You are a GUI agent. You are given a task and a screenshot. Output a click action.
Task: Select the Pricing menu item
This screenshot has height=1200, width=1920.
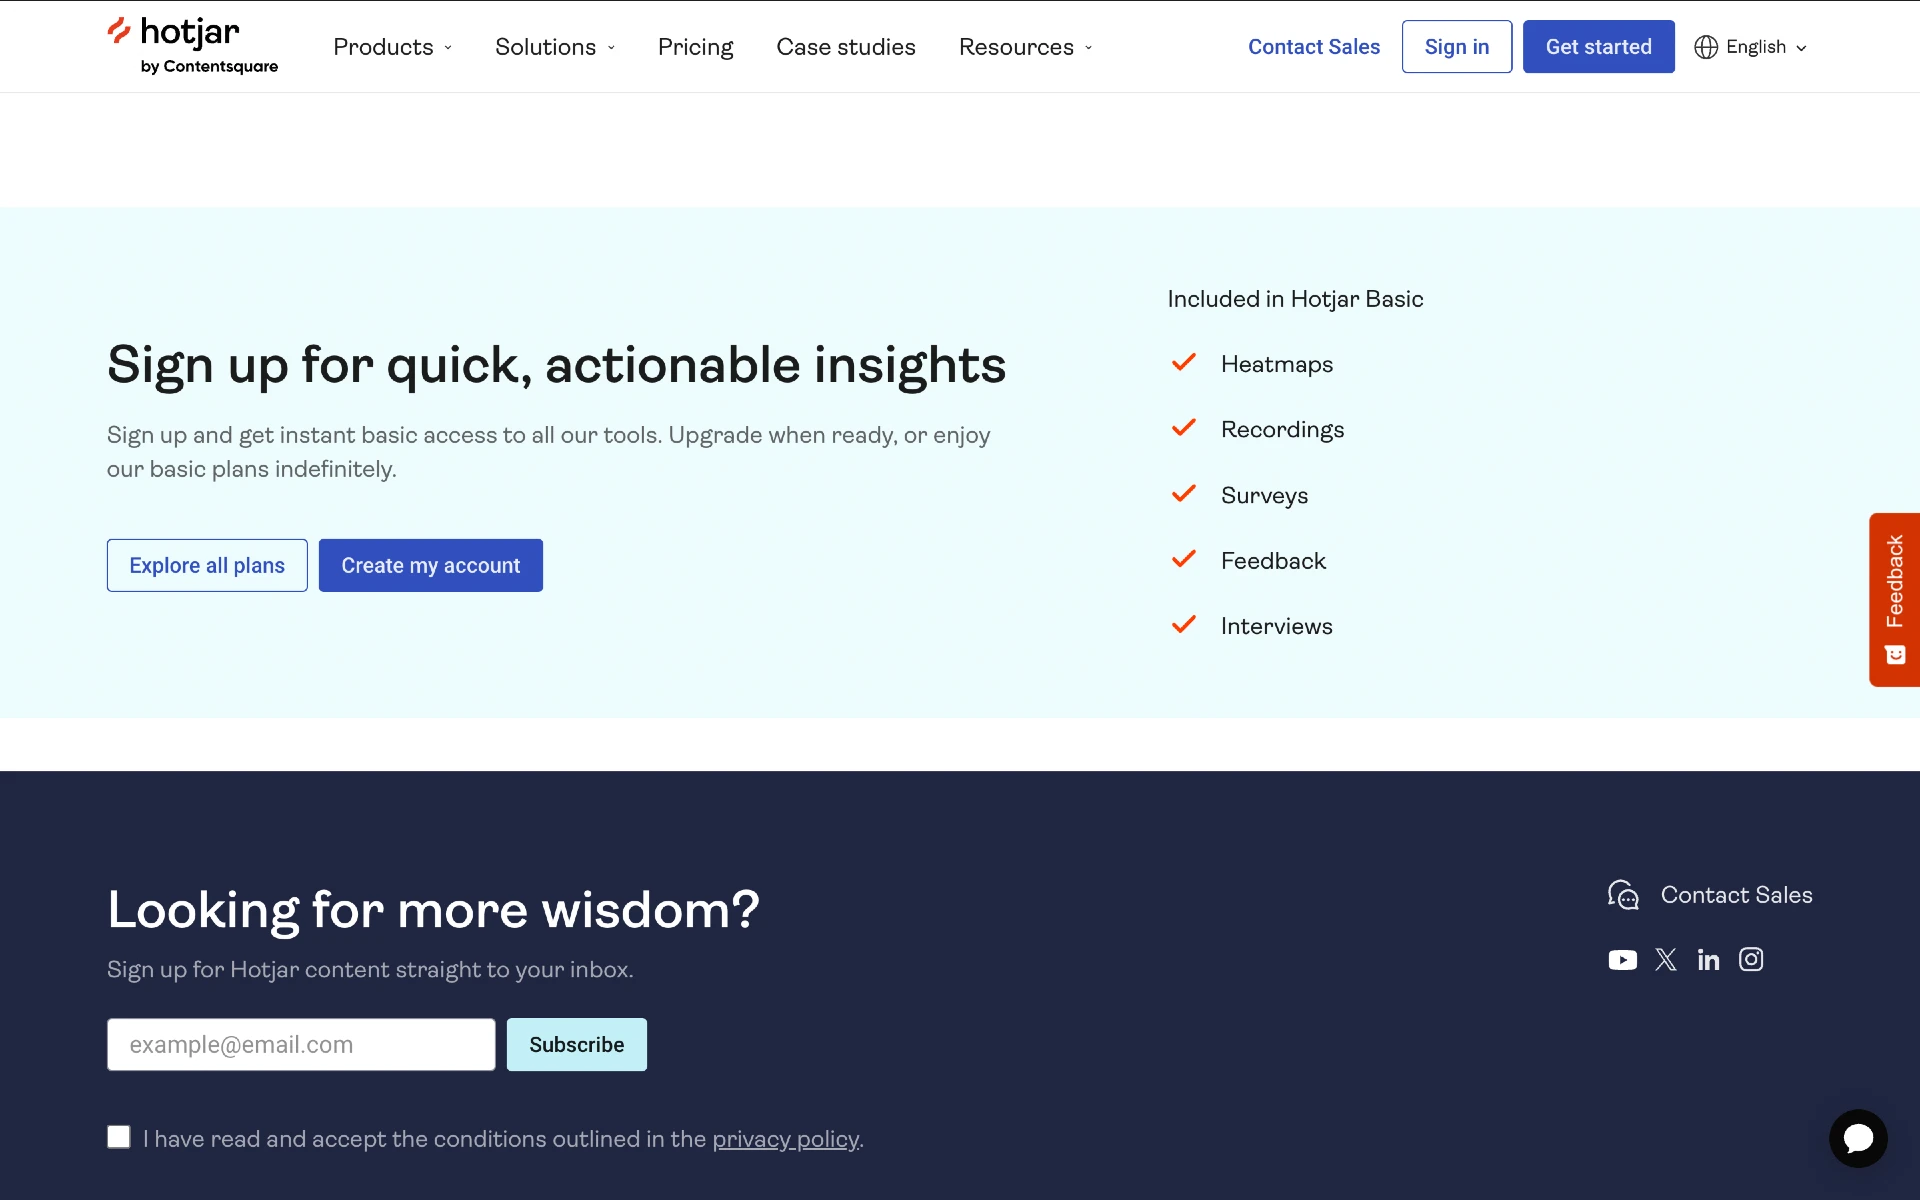pyautogui.click(x=695, y=47)
